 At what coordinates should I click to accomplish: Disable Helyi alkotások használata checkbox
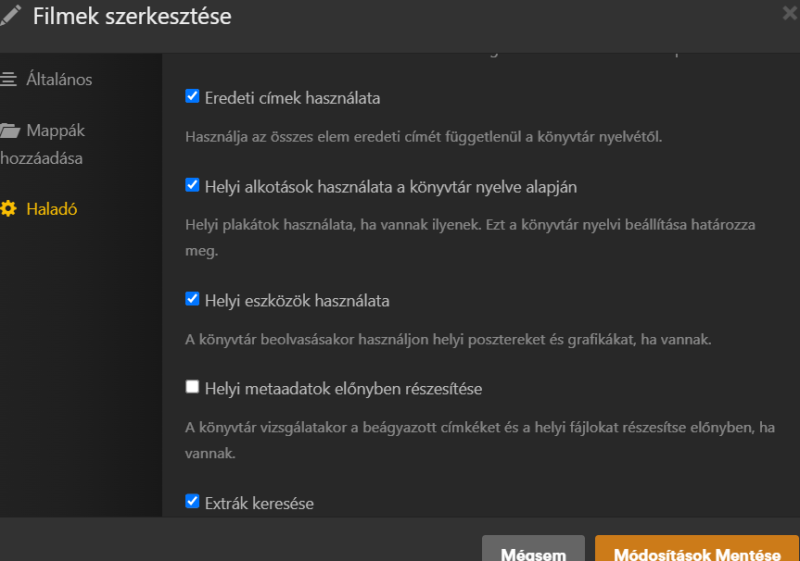pyautogui.click(x=192, y=185)
